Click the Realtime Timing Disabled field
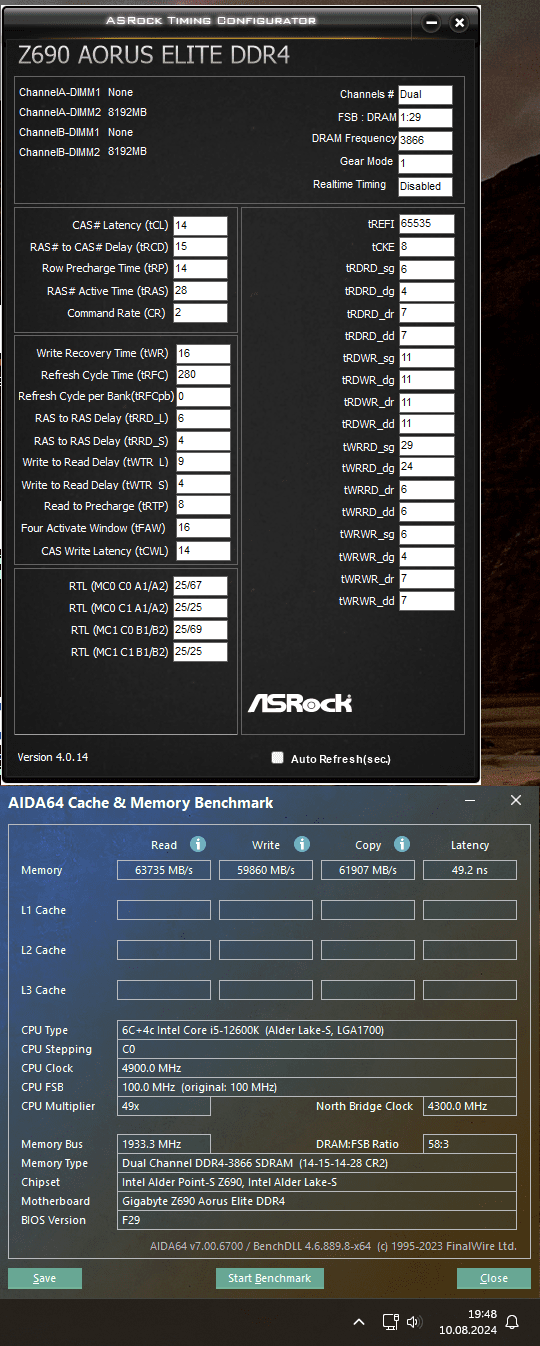Image resolution: width=540 pixels, height=1346 pixels. (425, 186)
